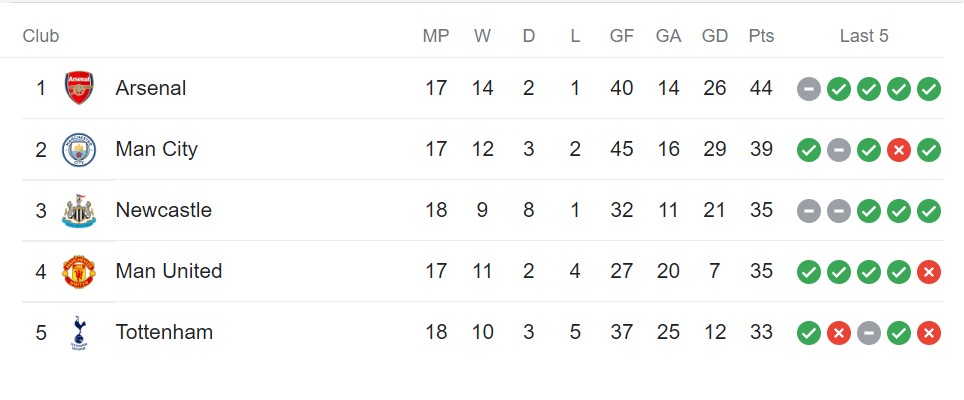Select the Newcastle team name

point(164,211)
